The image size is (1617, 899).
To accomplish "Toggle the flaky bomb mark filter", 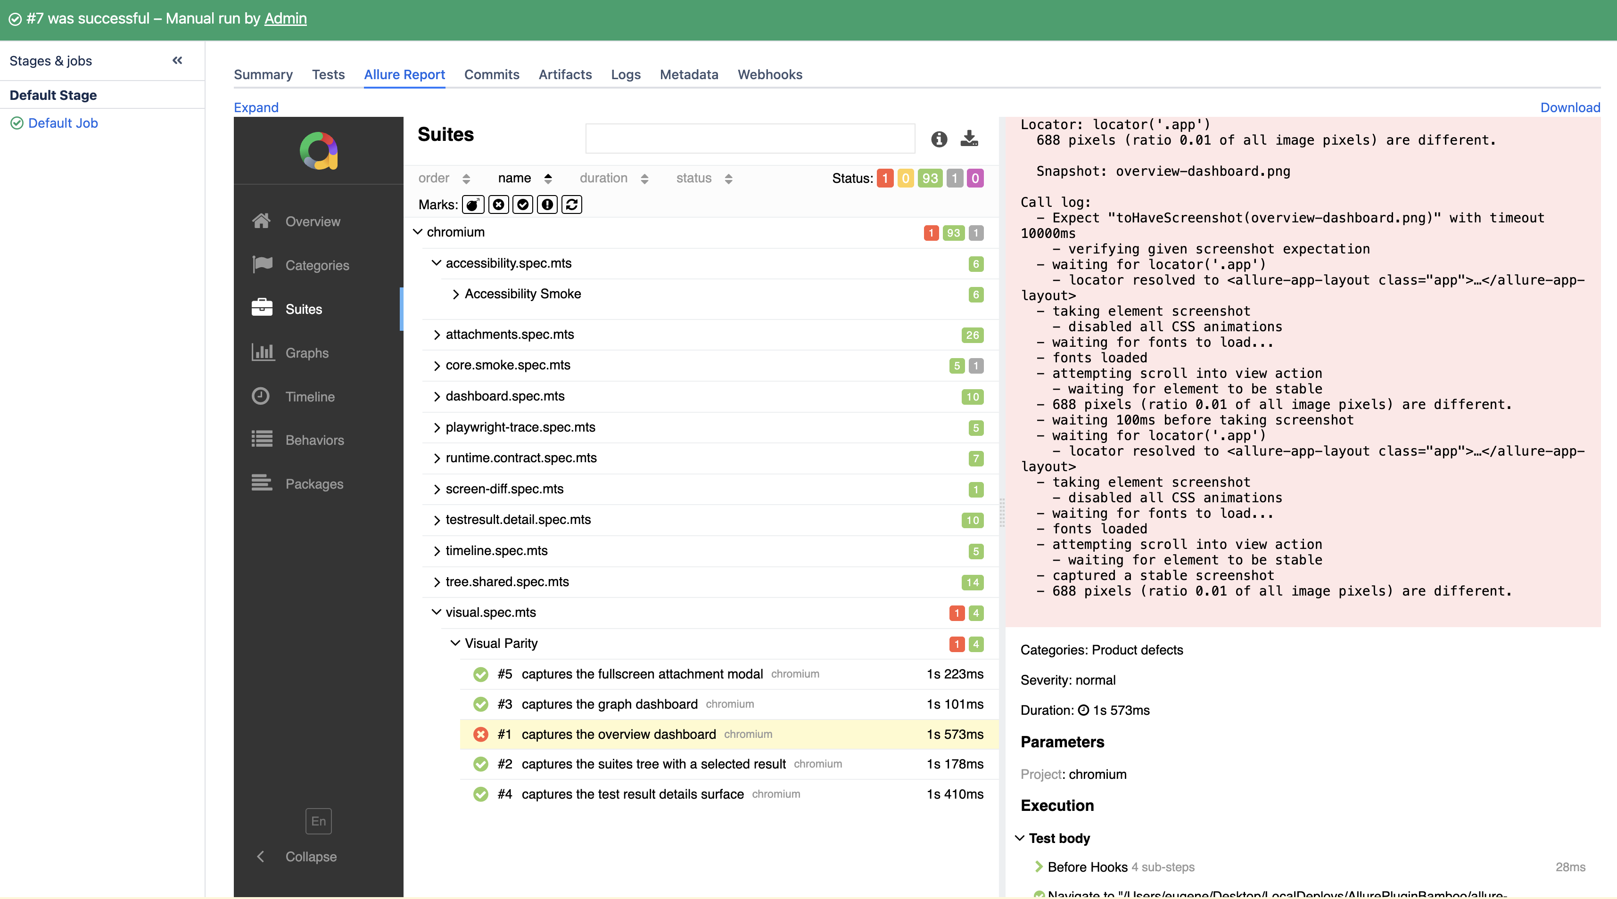I will point(473,204).
